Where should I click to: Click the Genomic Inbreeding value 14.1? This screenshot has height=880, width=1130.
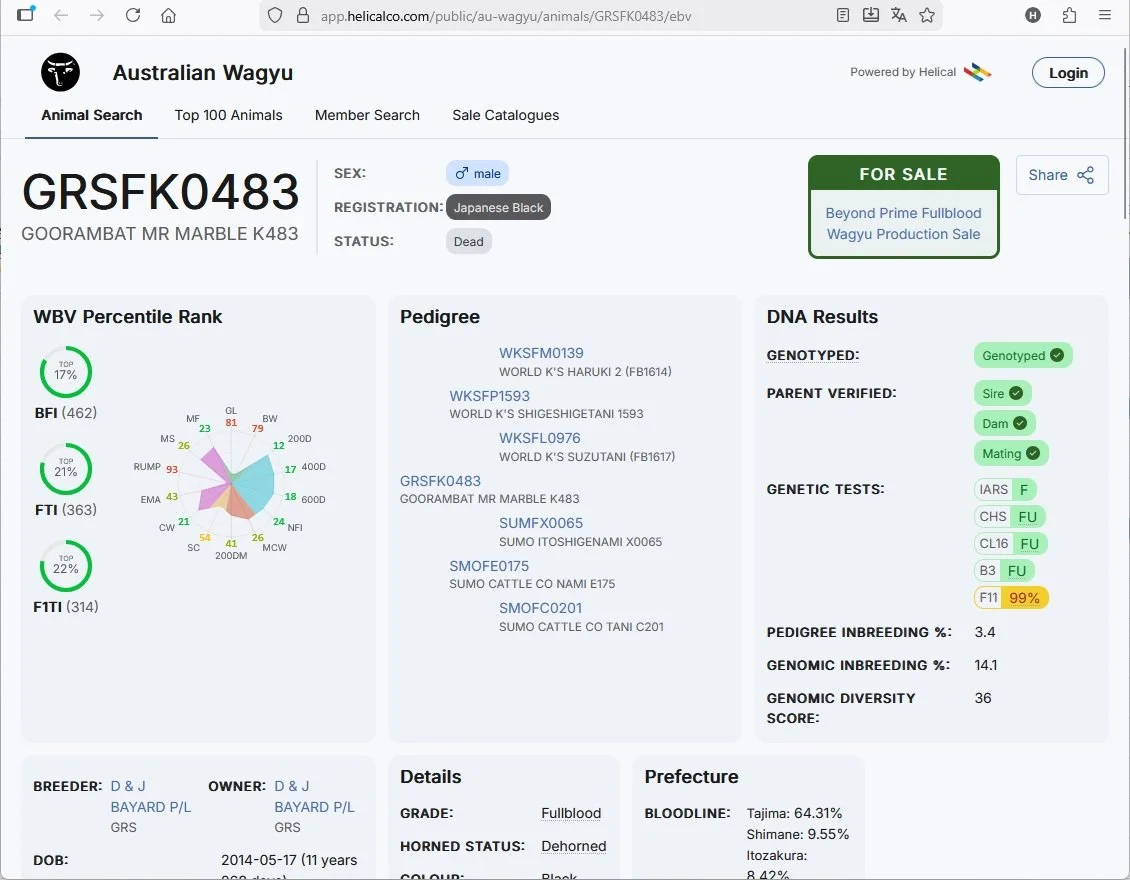pyautogui.click(x=986, y=665)
